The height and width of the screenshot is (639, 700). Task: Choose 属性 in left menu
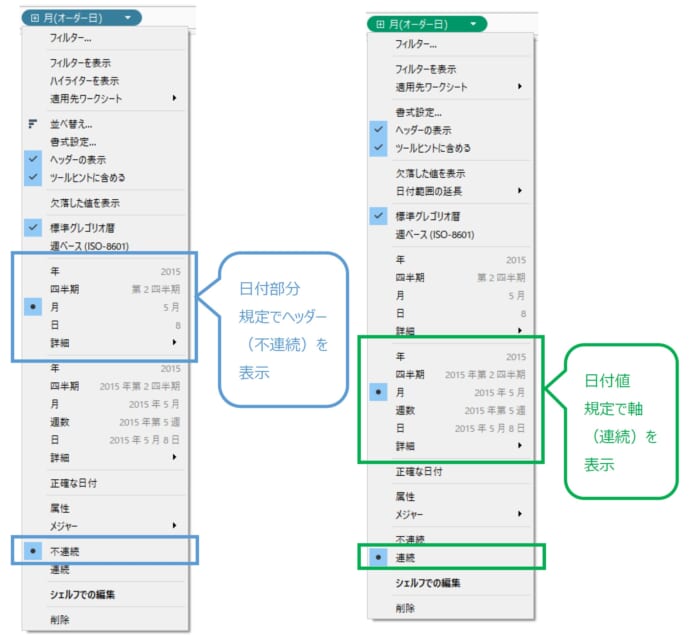coord(105,508)
